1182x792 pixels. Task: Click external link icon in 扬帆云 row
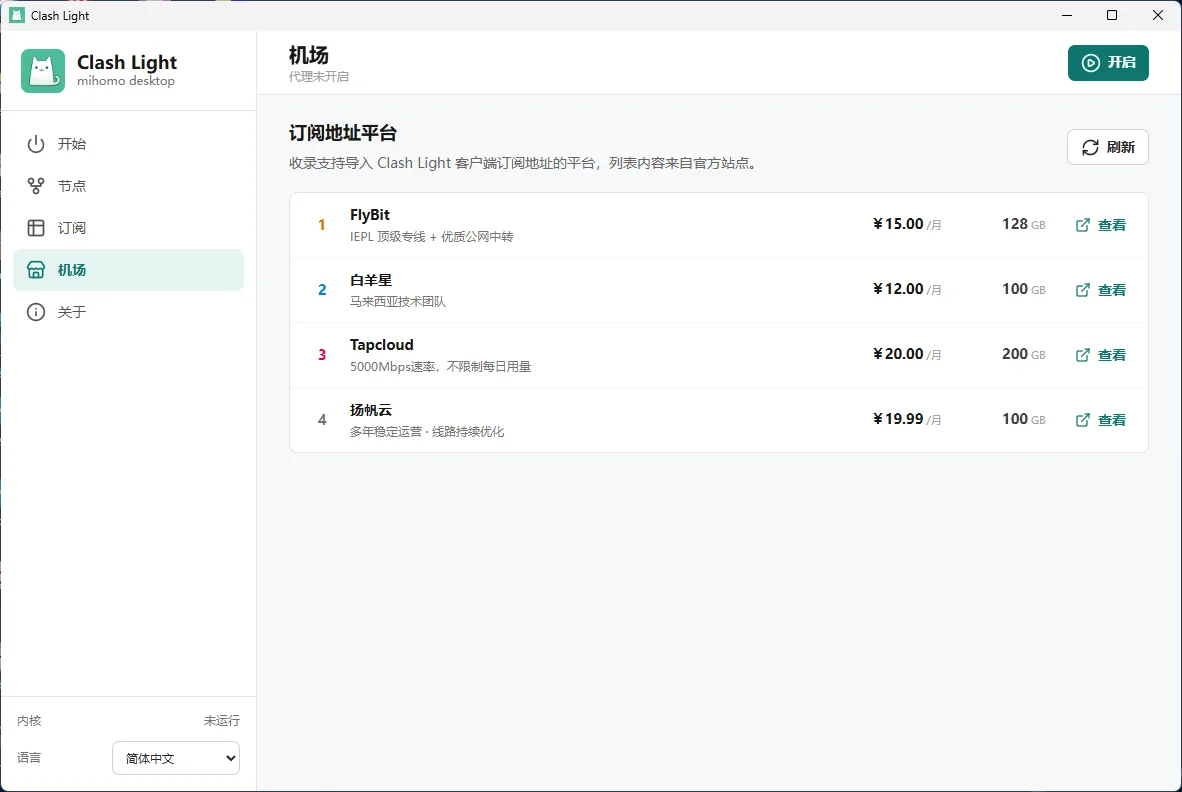point(1082,420)
